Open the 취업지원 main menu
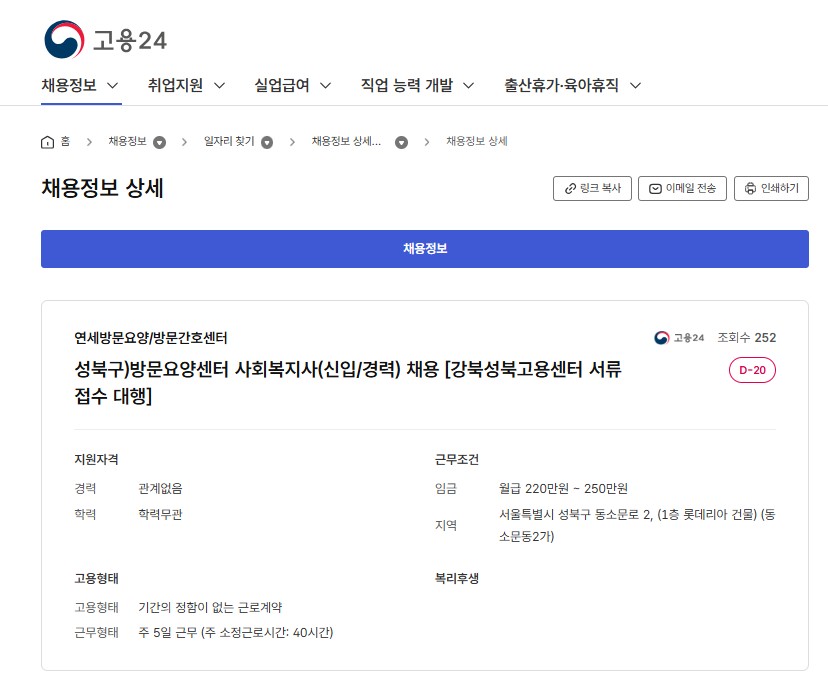This screenshot has height=685, width=828. point(175,85)
